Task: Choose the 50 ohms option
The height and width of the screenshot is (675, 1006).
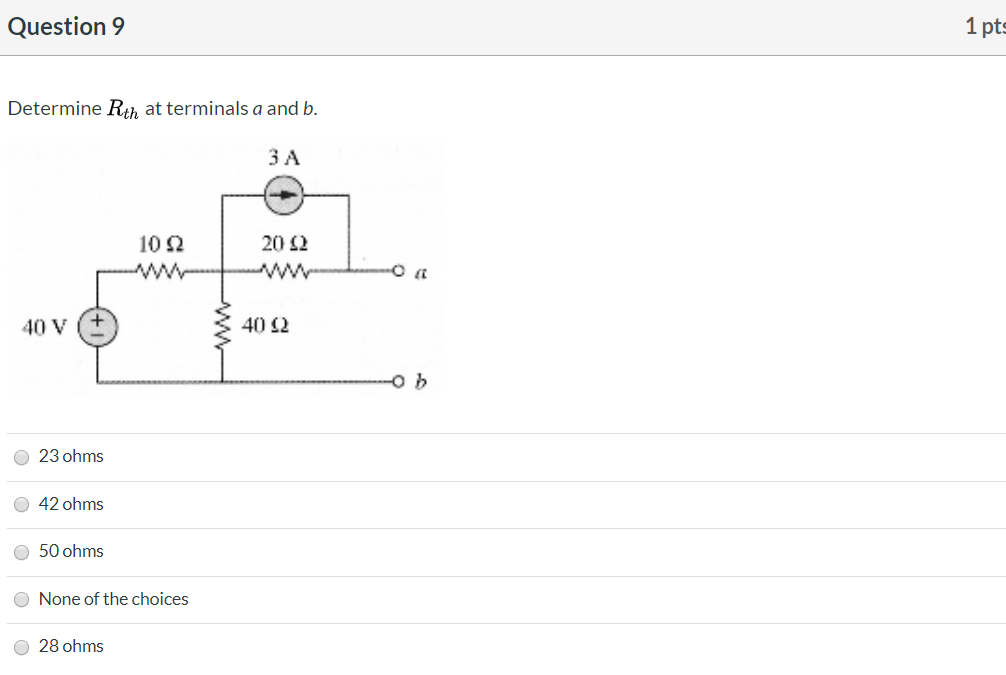Action: [x=21, y=551]
